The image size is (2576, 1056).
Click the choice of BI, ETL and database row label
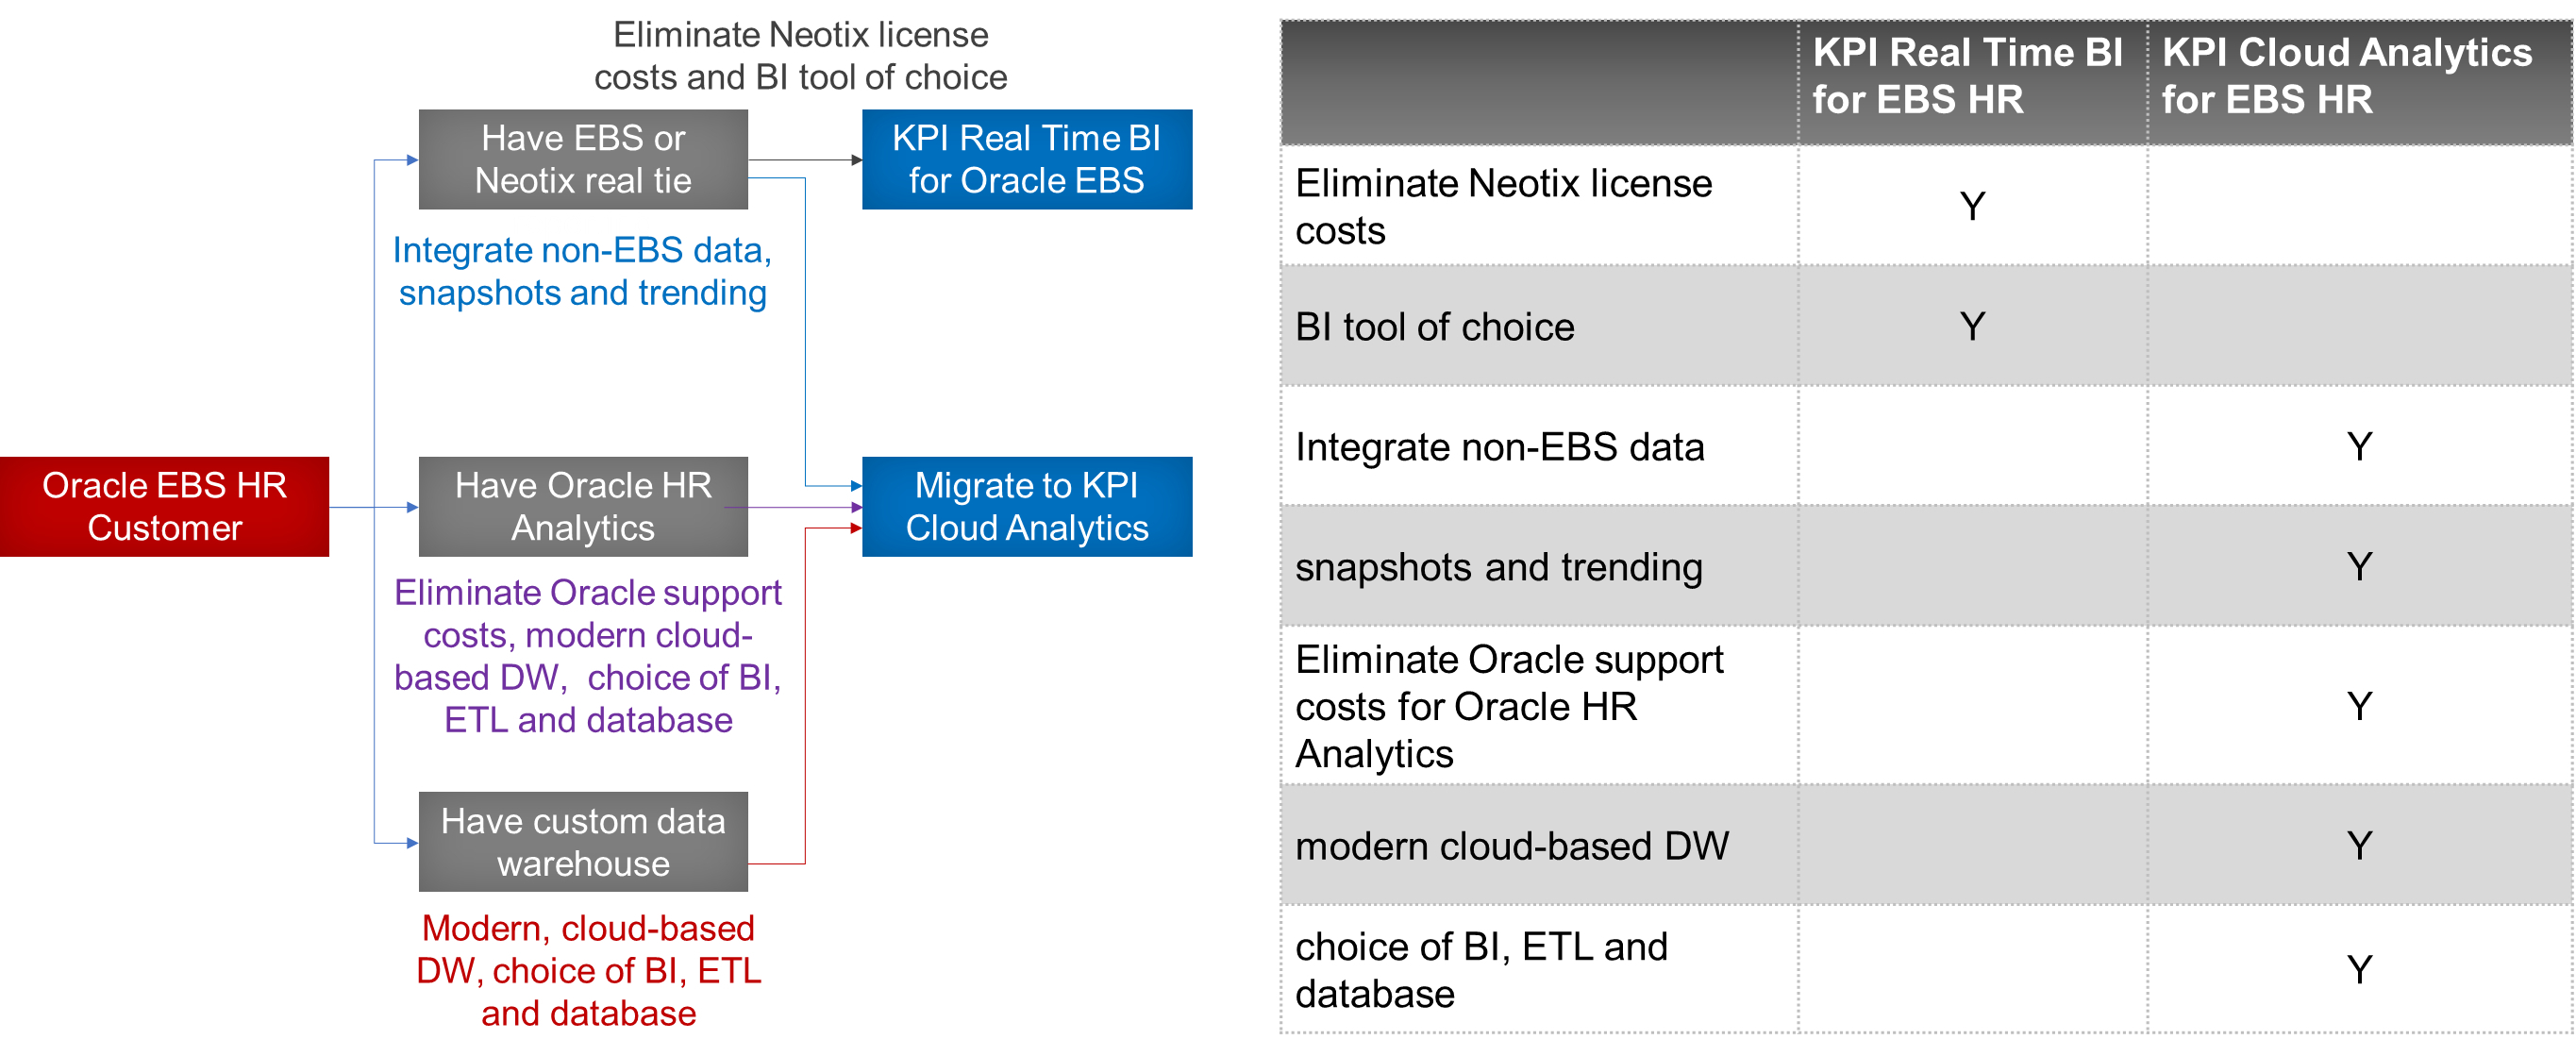(x=1481, y=970)
